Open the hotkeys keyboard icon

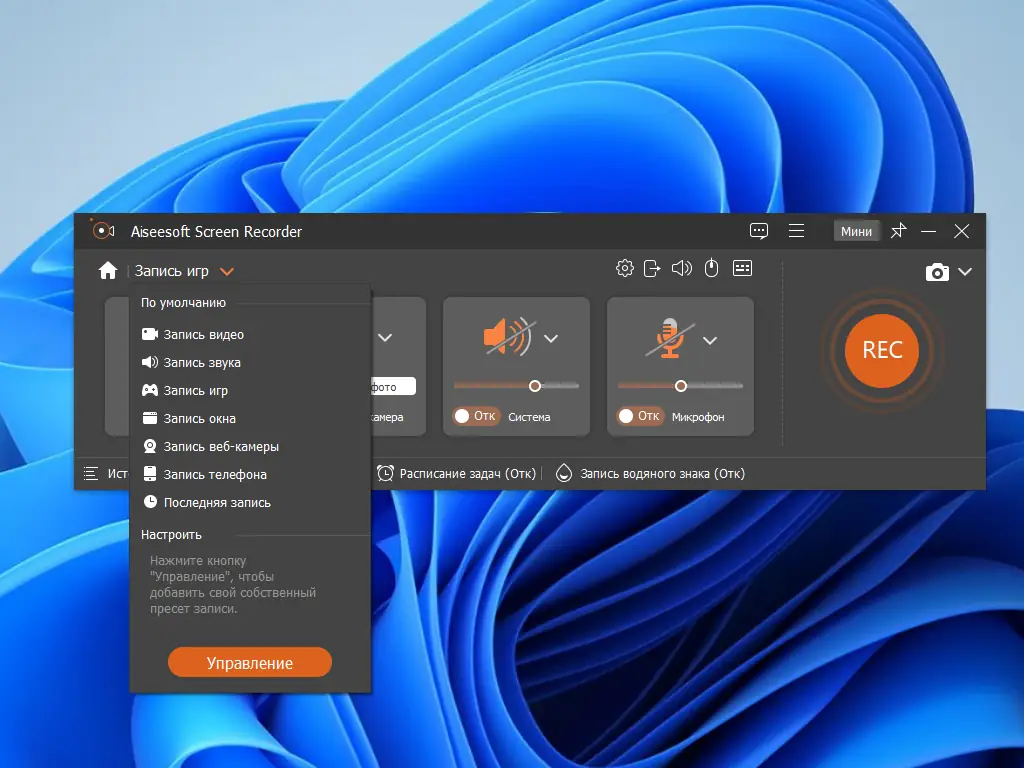pos(743,268)
